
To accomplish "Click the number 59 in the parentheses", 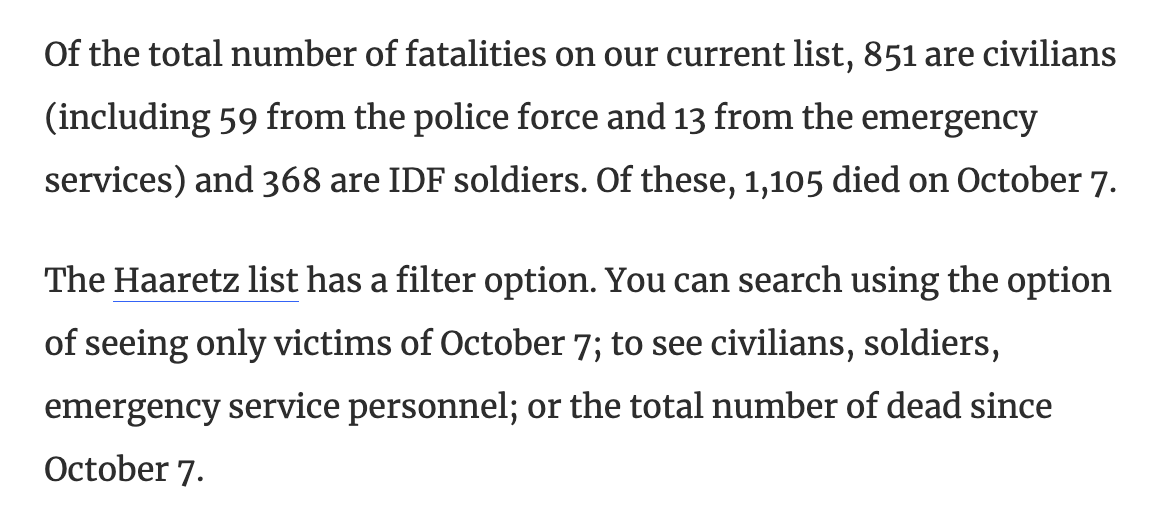I will 237,120.
